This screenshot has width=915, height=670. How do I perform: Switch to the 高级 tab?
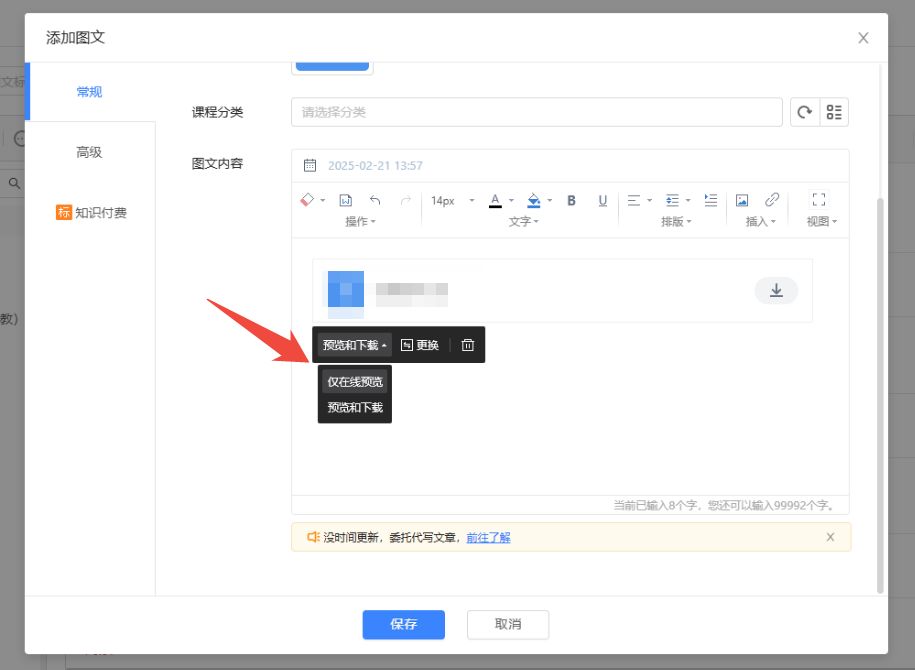tap(89, 152)
